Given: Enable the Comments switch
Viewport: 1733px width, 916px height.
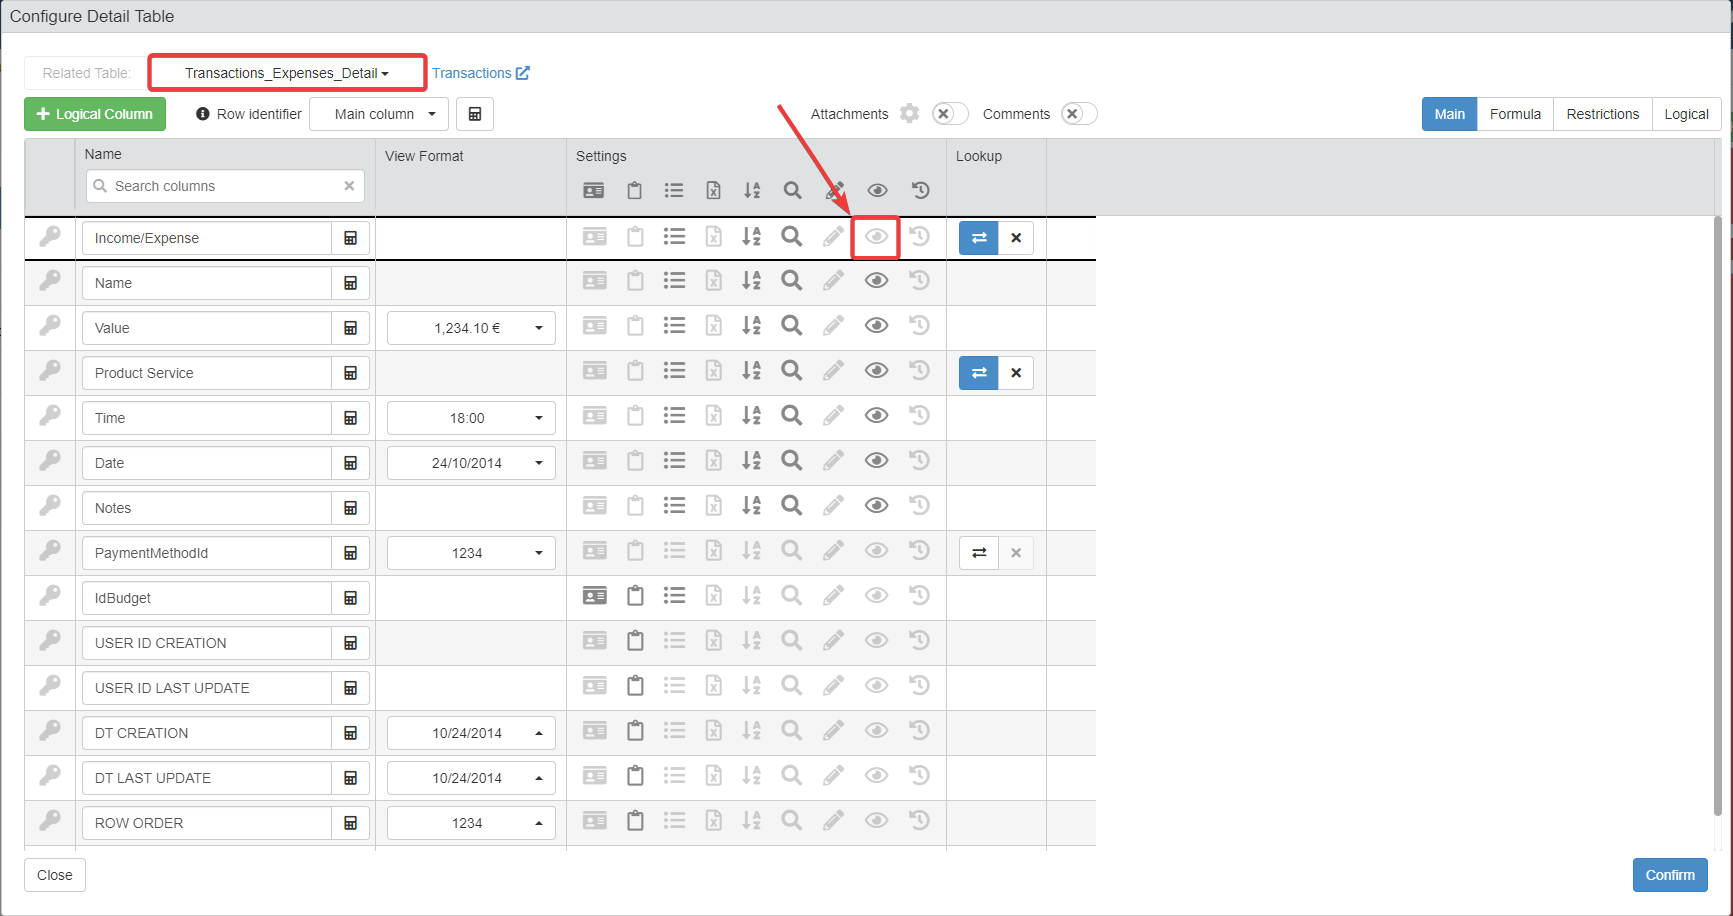Looking at the screenshot, I should [1078, 114].
